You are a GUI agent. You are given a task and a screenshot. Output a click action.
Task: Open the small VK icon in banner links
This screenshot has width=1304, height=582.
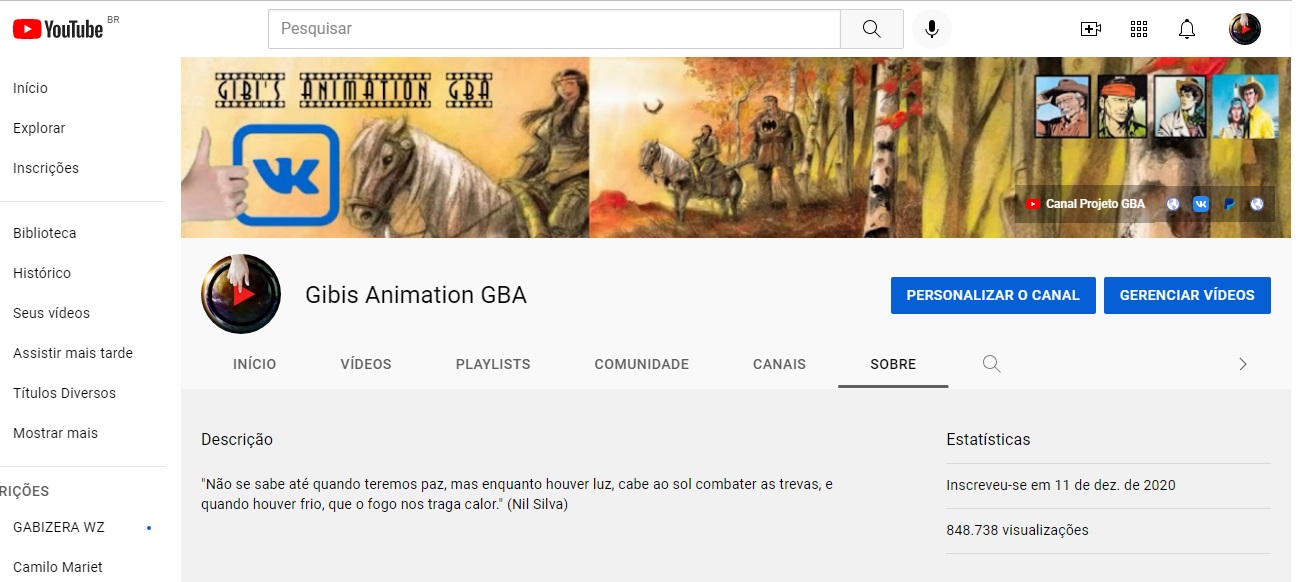(1201, 204)
